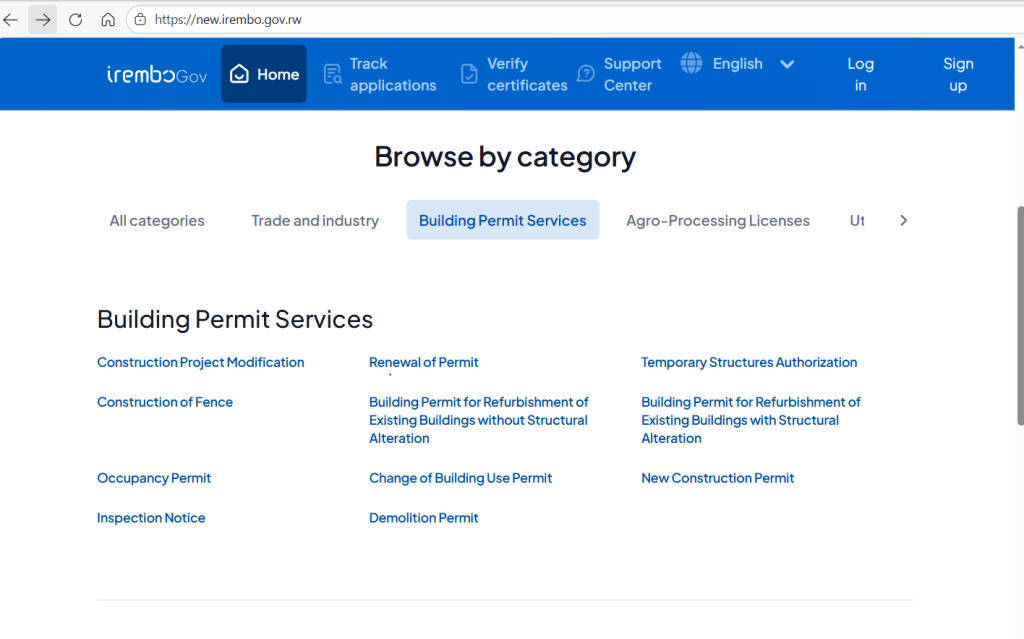Click the Support Center help icon
1024x639 pixels.
pos(586,74)
